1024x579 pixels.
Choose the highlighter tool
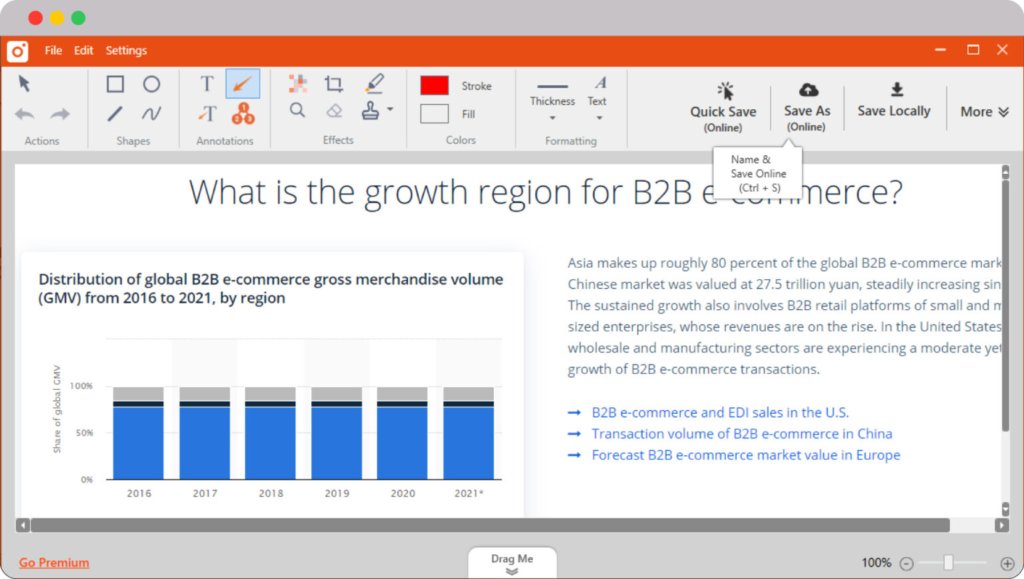point(373,83)
